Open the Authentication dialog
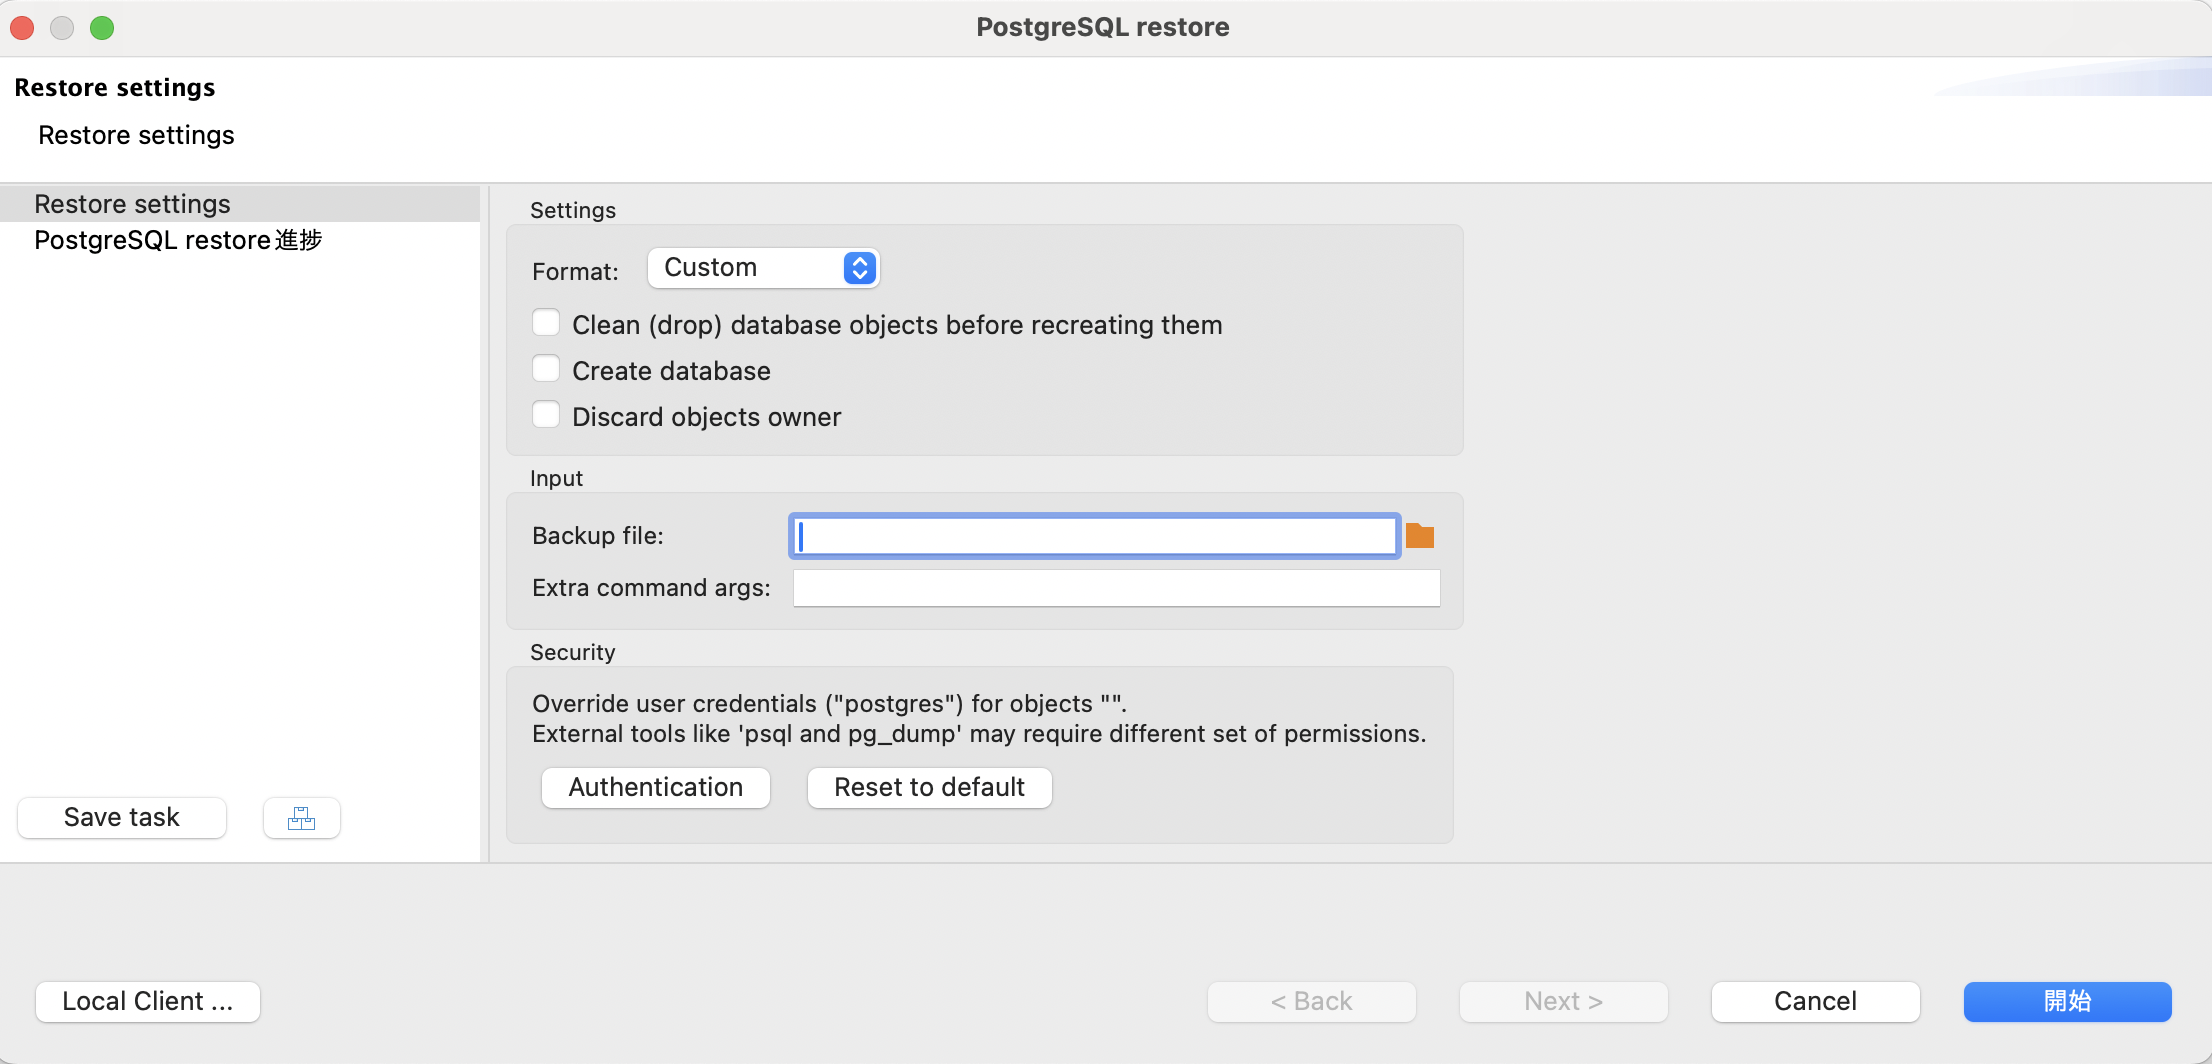2212x1064 pixels. pos(655,787)
